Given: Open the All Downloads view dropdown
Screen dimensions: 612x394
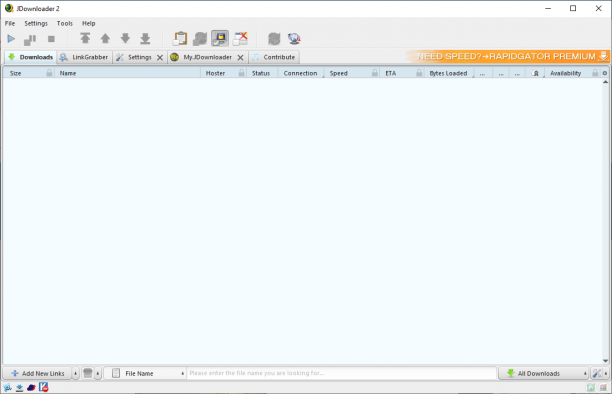Looking at the screenshot, I should click(544, 373).
